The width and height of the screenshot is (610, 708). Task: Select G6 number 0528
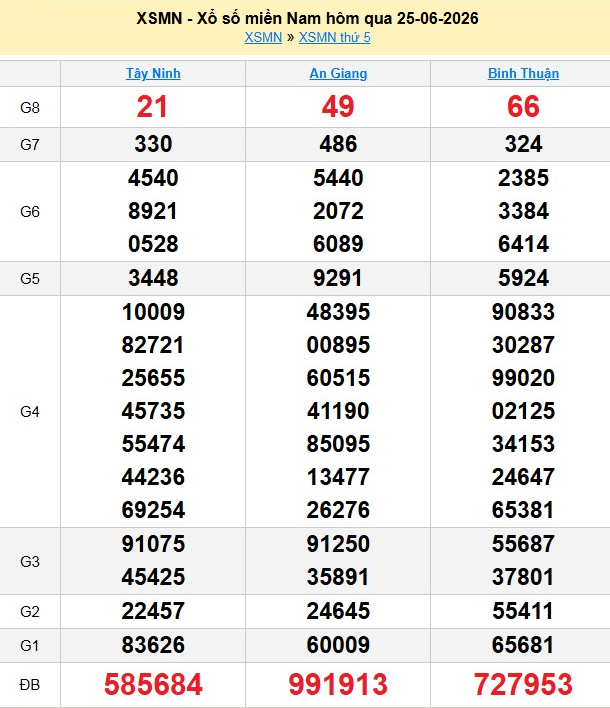pyautogui.click(x=153, y=244)
